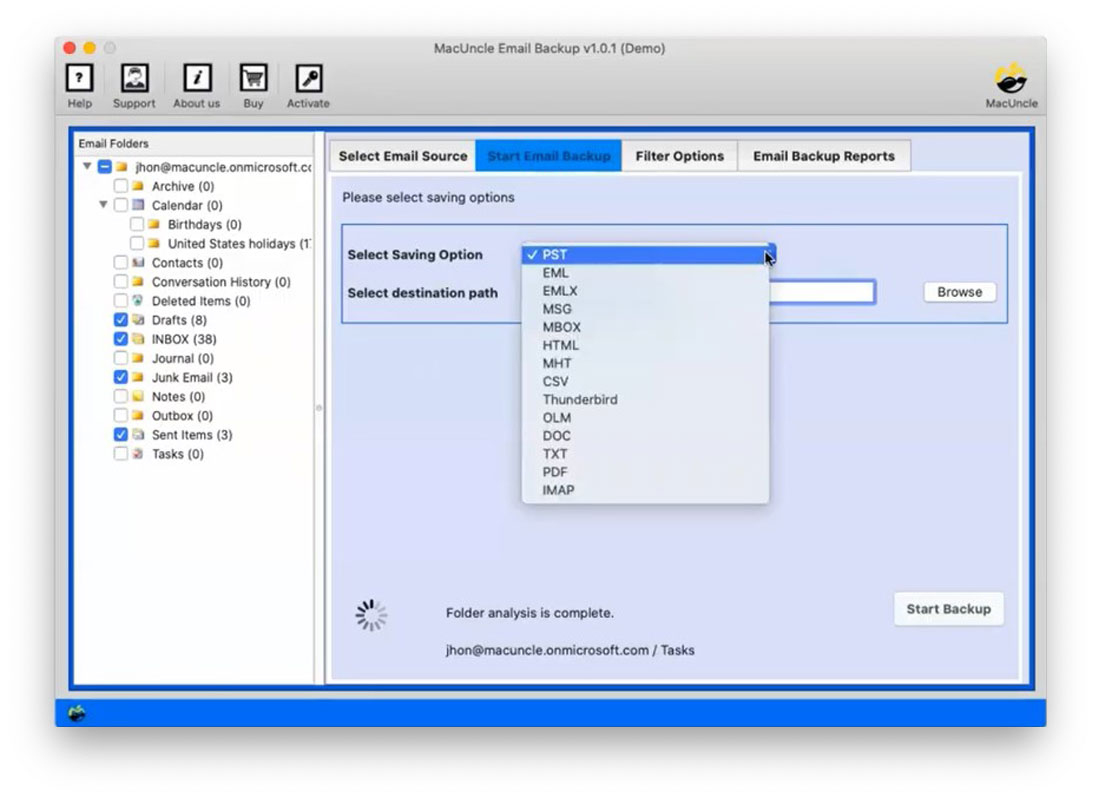The width and height of the screenshot is (1096, 799).
Task: Uncheck the Drafts (8) checkbox
Action: point(120,319)
